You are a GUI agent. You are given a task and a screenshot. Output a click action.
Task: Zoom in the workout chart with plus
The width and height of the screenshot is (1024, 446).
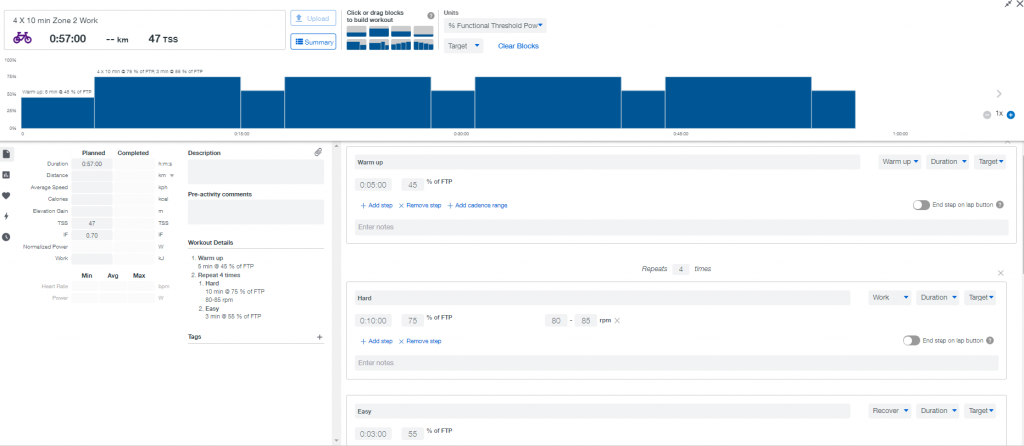click(1011, 115)
